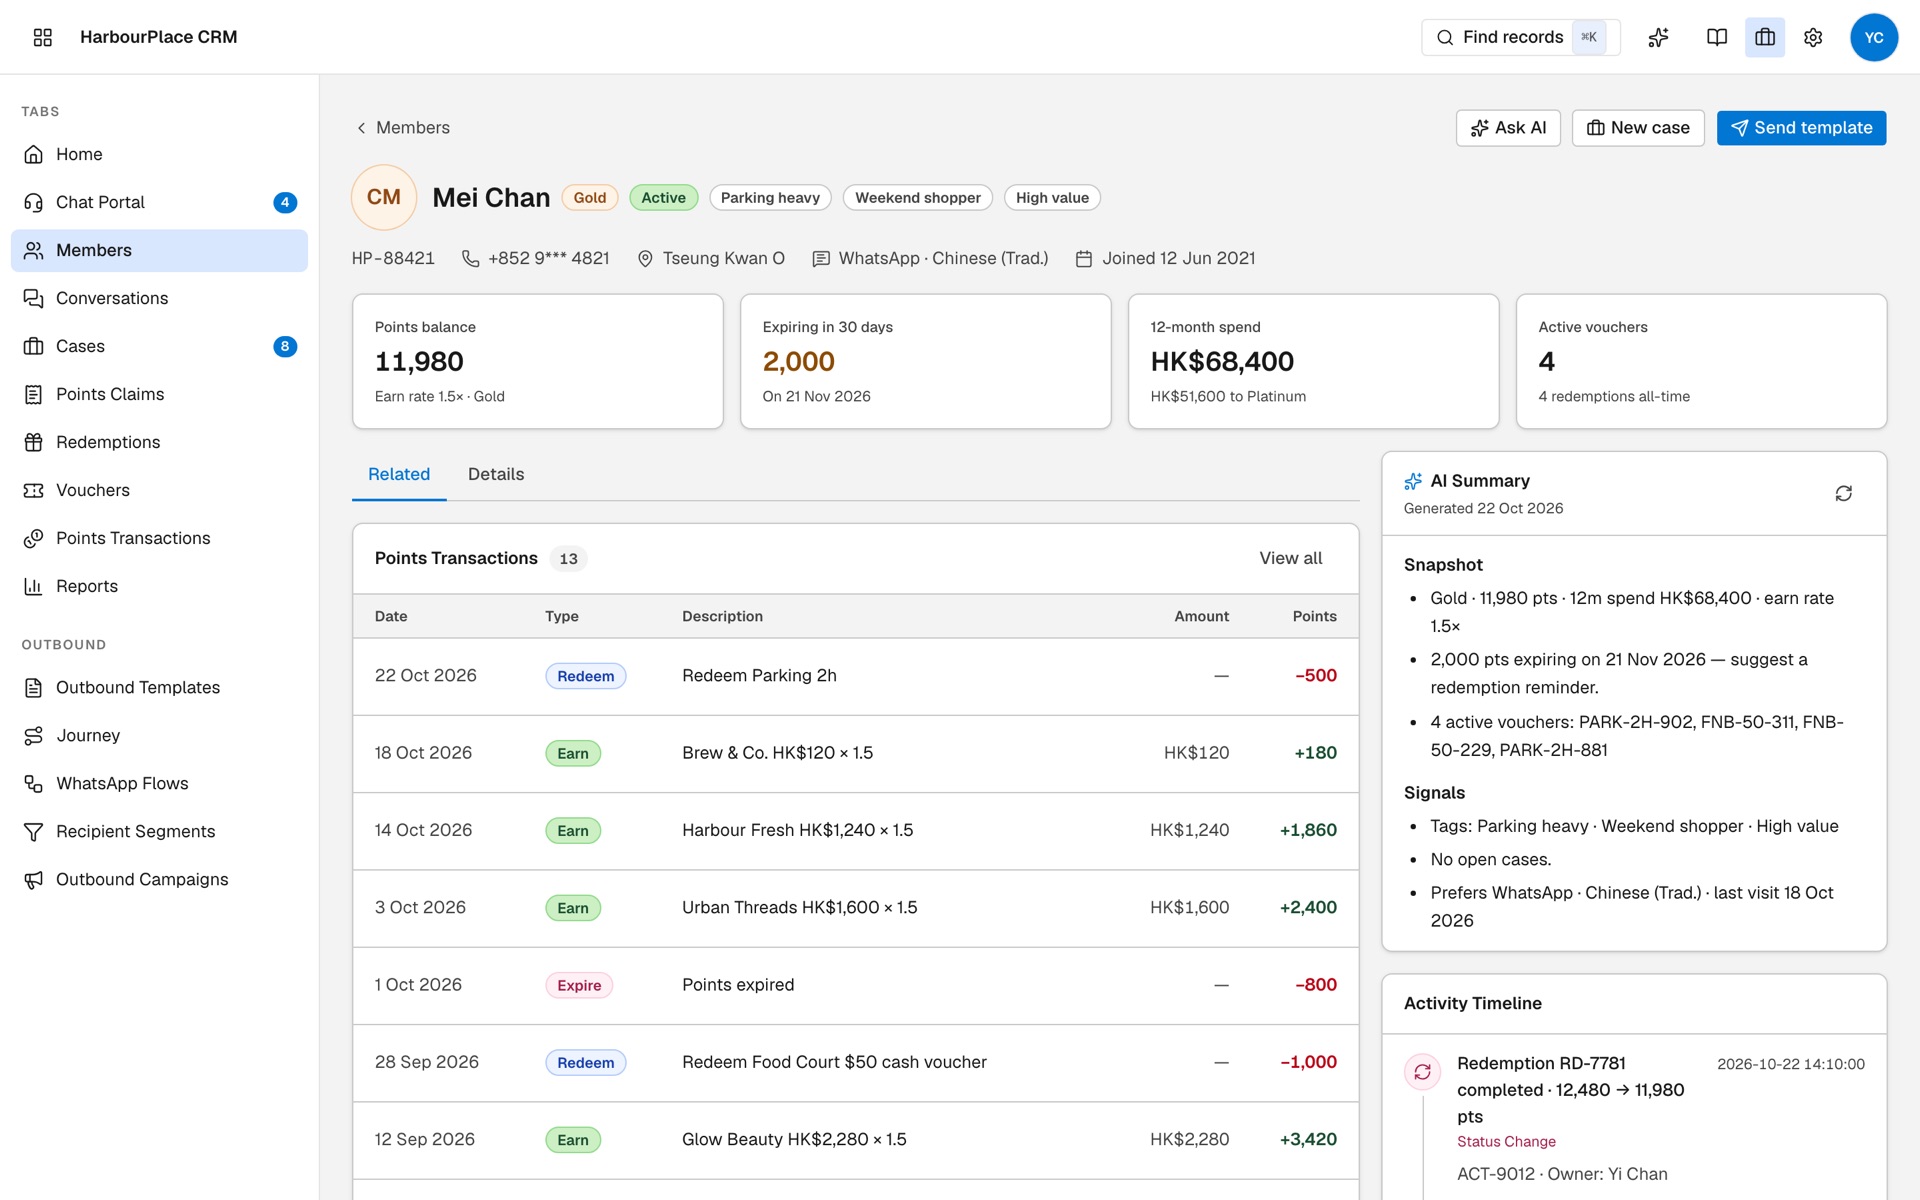Click the briefcase cases icon in header
This screenshot has width=1920, height=1200.
coord(1764,37)
